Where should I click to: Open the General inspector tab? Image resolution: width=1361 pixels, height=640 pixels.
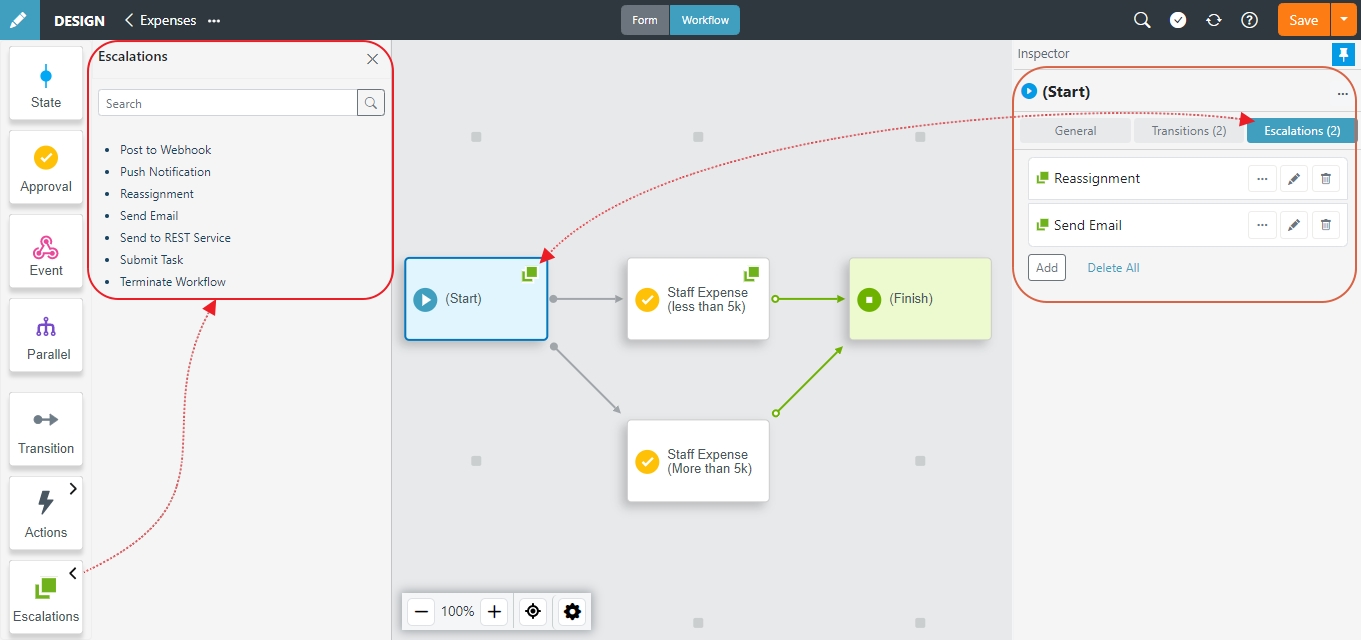pyautogui.click(x=1076, y=131)
